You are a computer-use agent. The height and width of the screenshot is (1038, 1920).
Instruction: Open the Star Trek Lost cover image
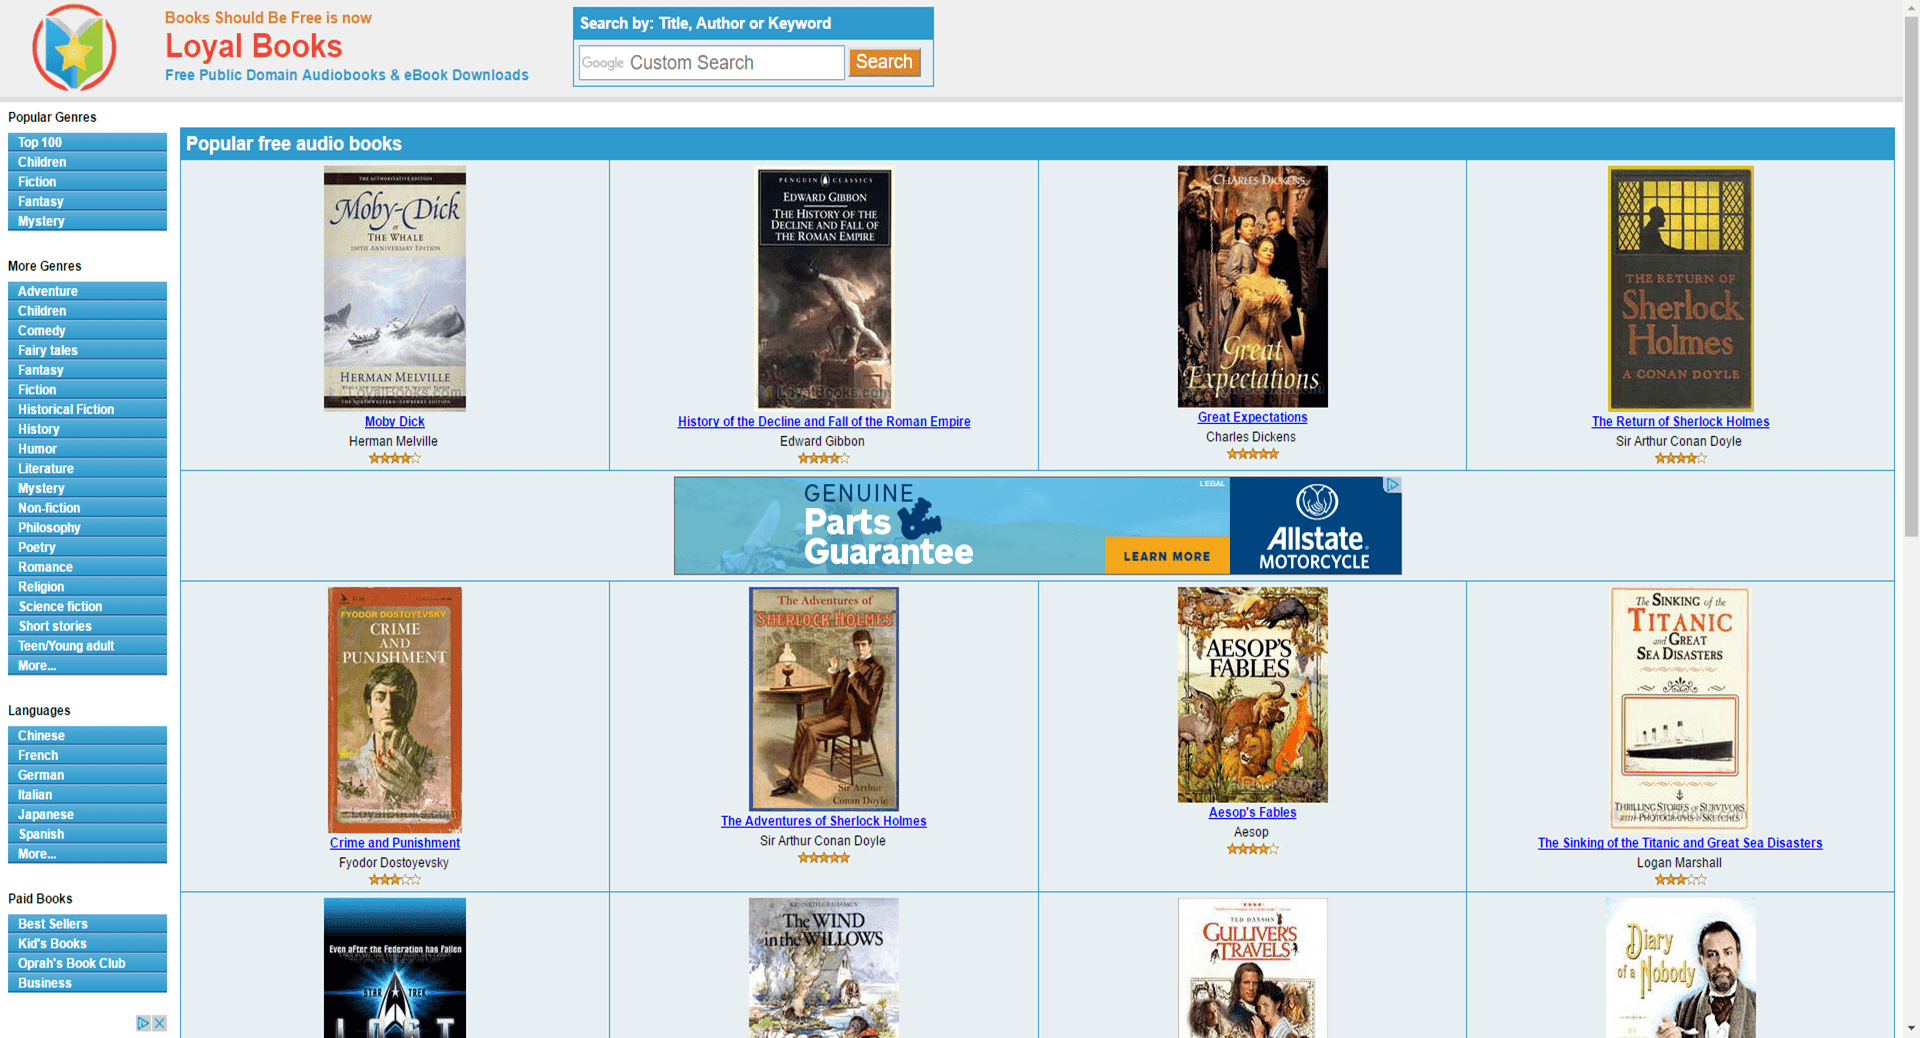pos(394,967)
